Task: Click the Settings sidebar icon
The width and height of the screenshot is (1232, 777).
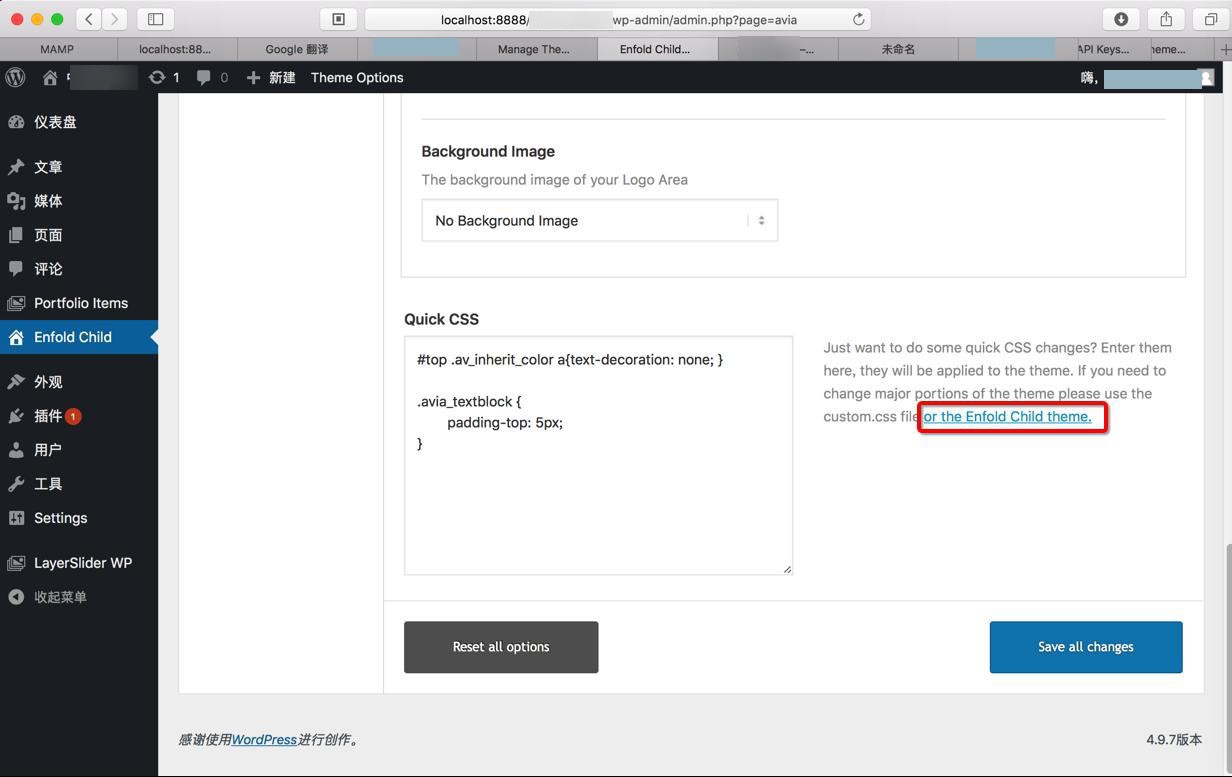Action: click(x=16, y=518)
